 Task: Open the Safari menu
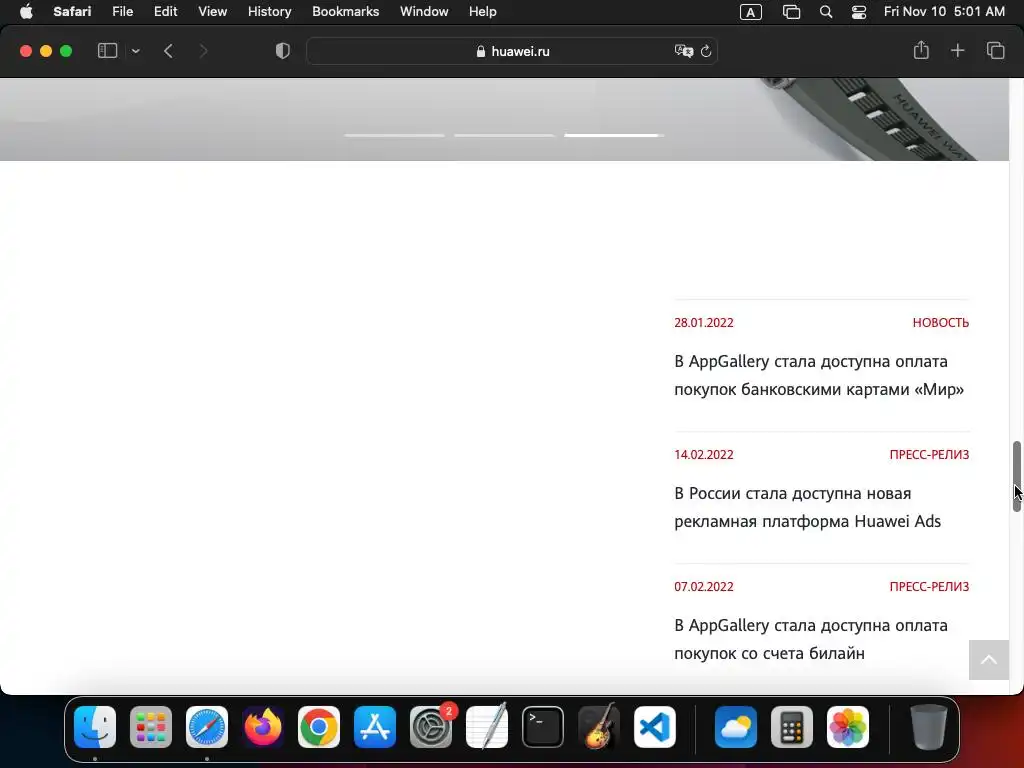(72, 11)
